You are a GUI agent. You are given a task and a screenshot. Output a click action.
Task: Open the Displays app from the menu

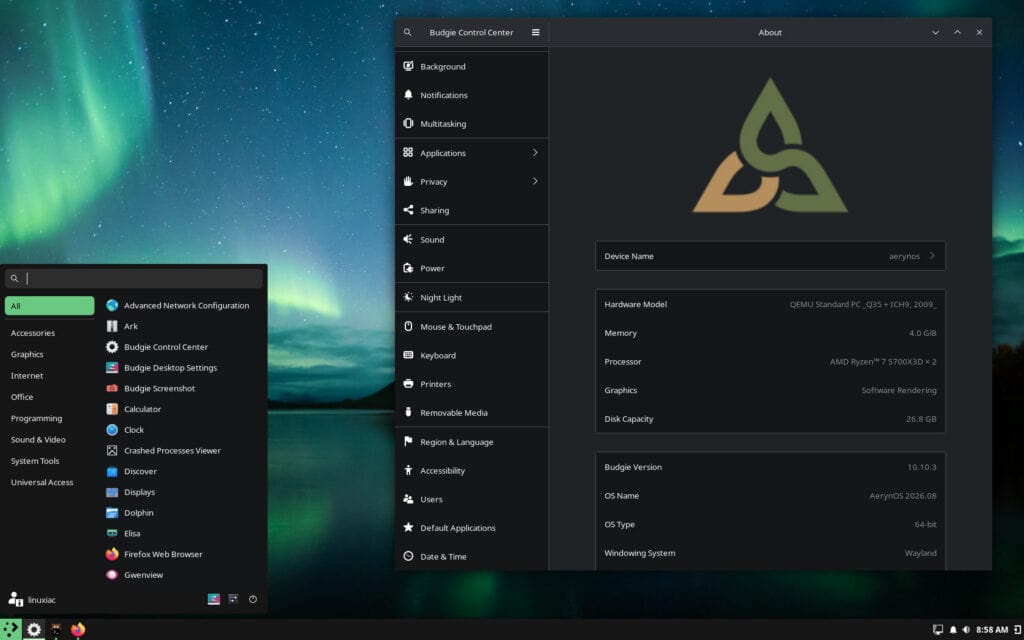pos(183,492)
